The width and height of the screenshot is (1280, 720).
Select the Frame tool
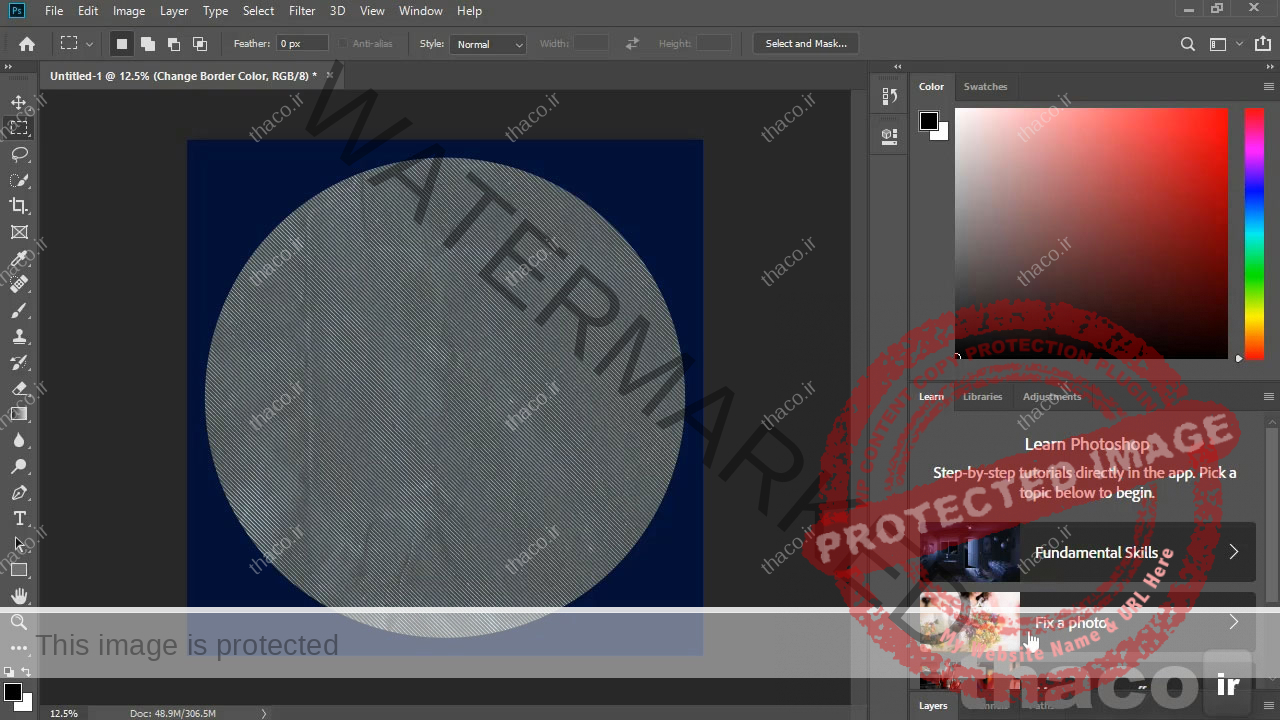coord(19,232)
